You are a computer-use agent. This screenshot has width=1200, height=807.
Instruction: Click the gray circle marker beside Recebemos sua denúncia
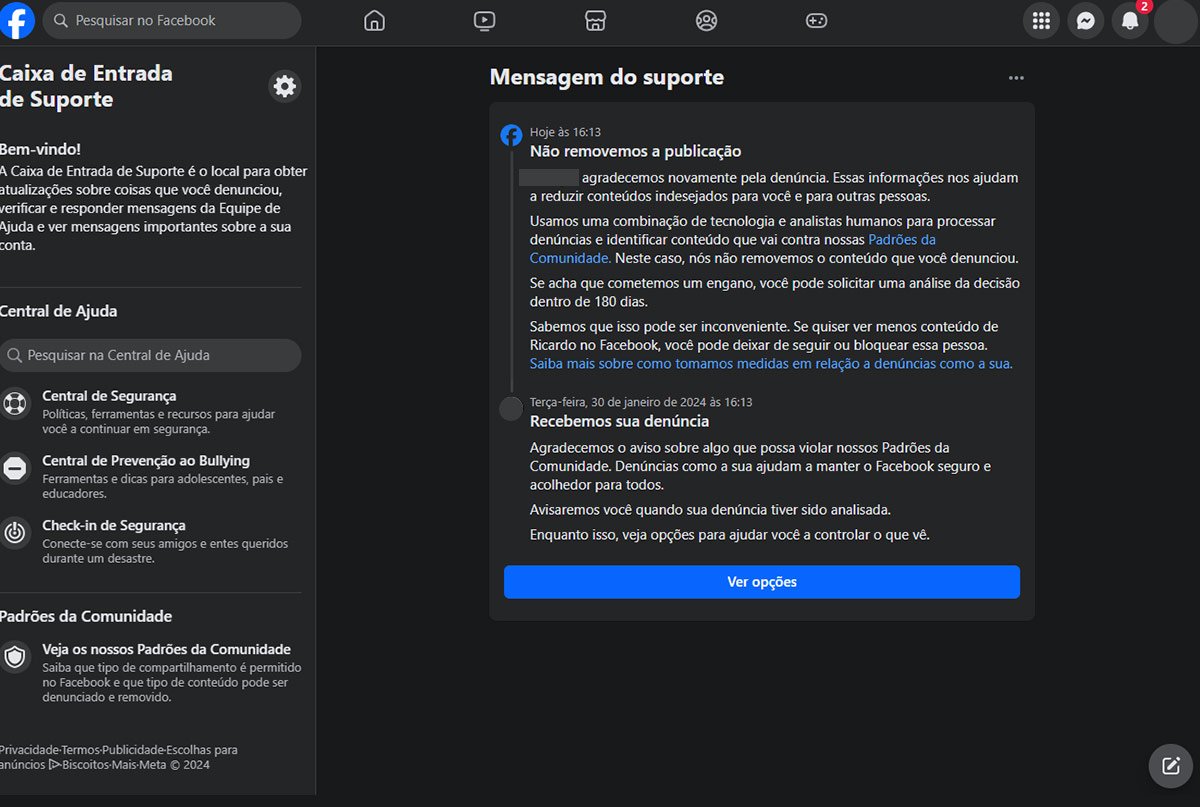[x=511, y=408]
